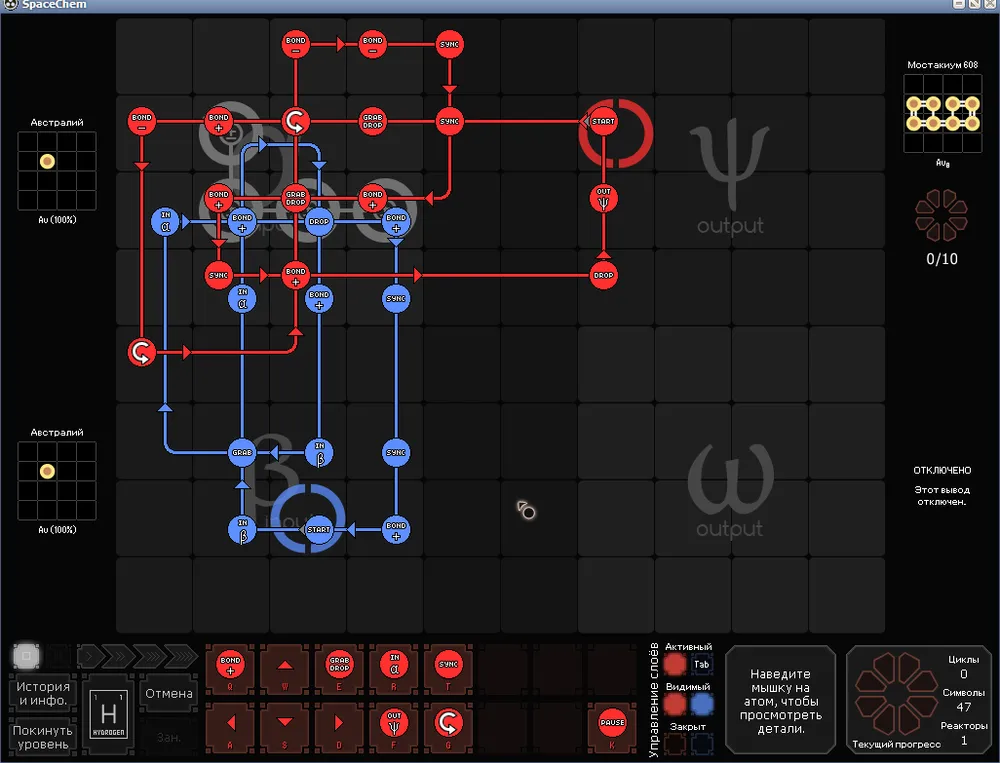Stop the simulation with the square button
This screenshot has width=1000, height=763.
pyautogui.click(x=26, y=655)
